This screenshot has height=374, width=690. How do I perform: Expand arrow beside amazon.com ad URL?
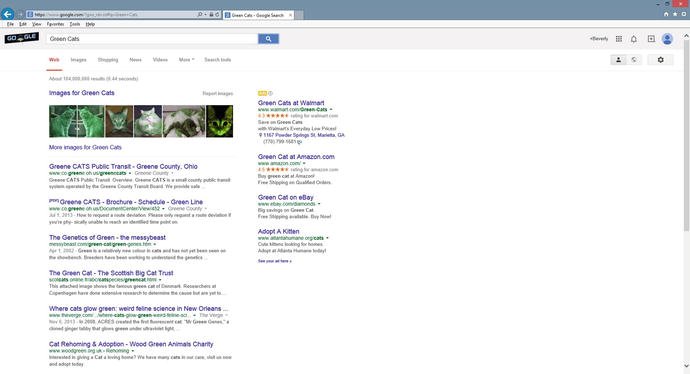coord(304,163)
